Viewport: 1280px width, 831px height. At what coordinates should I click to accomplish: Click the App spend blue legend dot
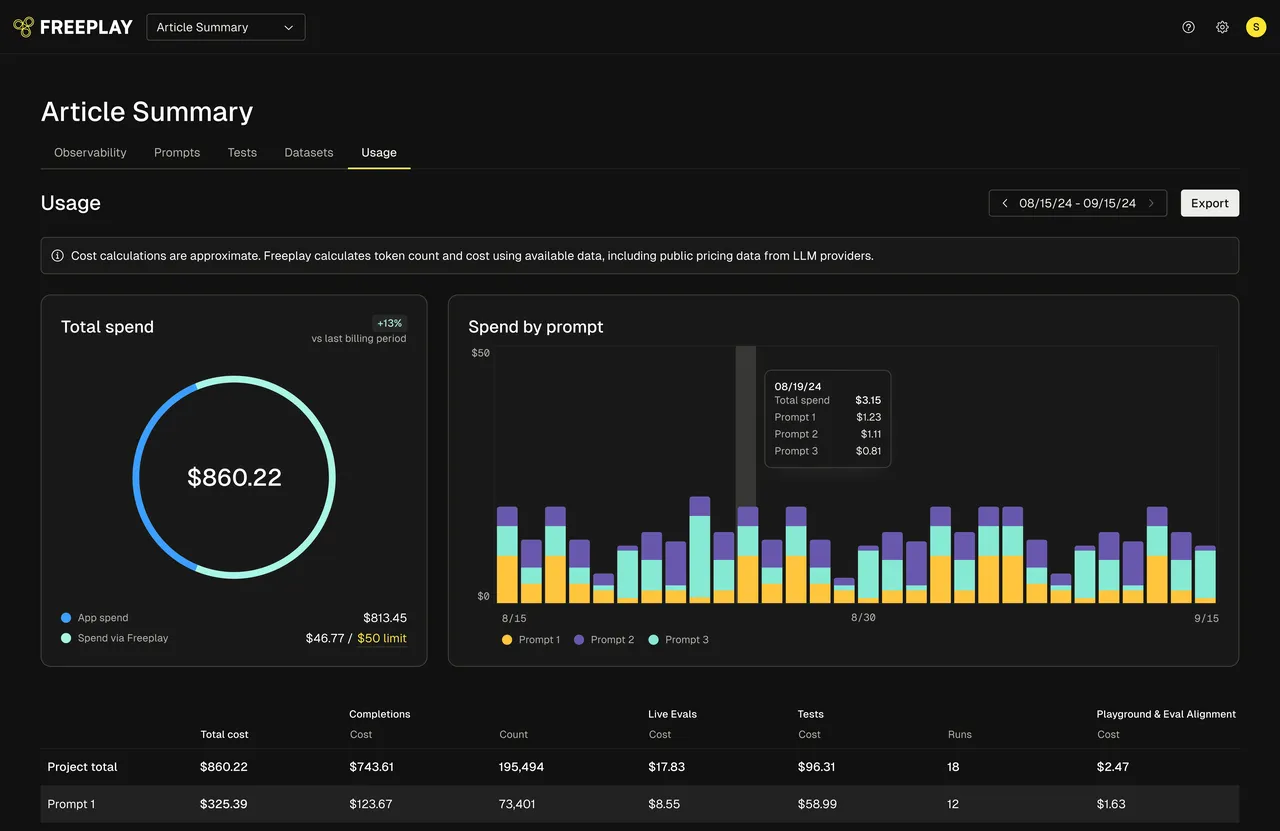point(66,618)
